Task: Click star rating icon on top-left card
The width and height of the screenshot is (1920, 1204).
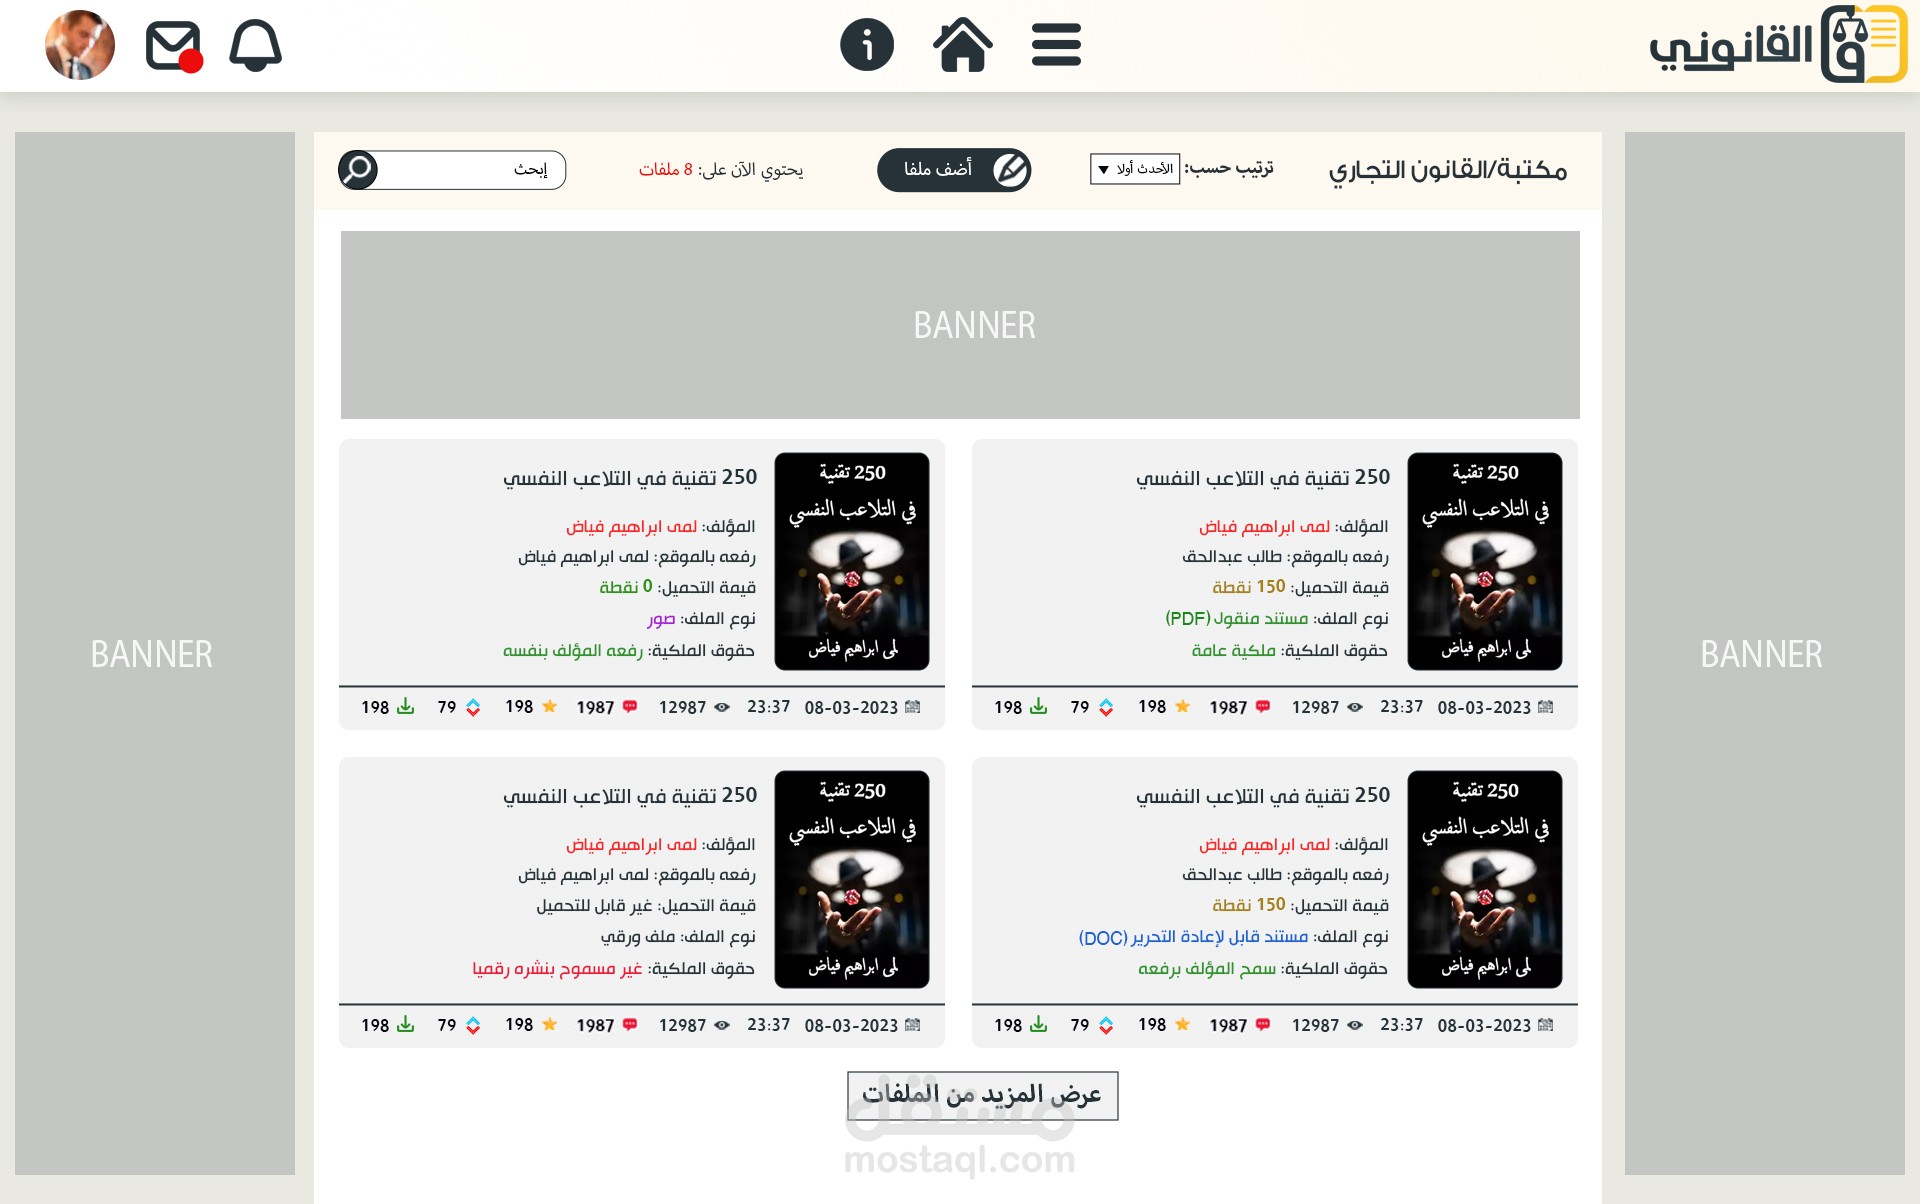Action: [549, 707]
